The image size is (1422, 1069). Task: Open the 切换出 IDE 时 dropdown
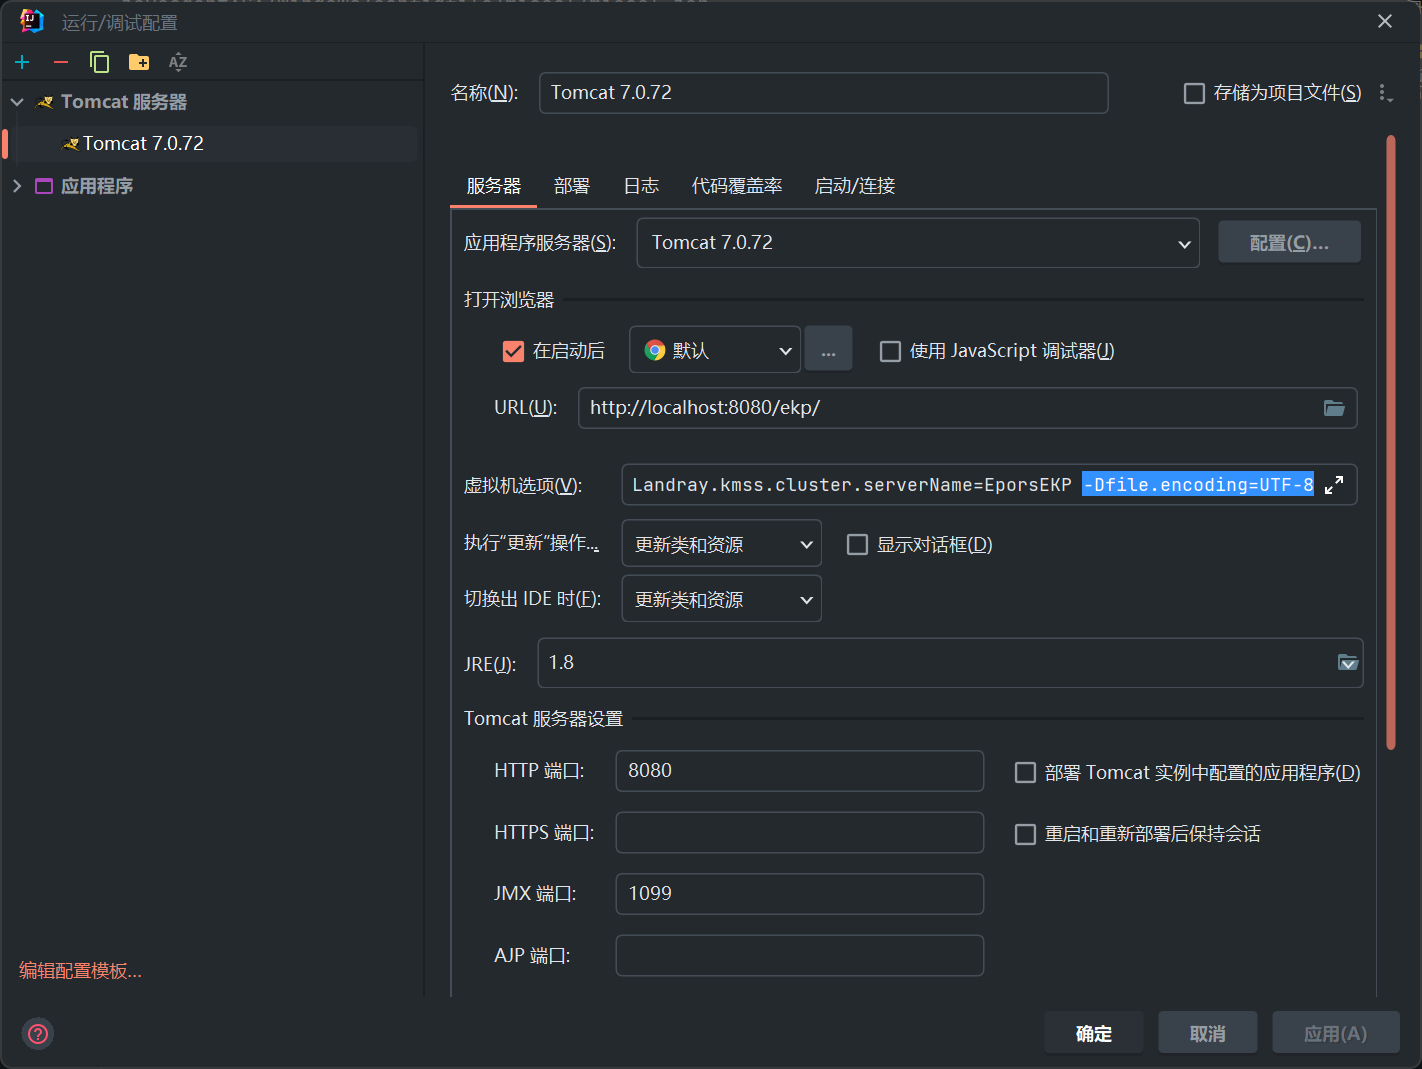click(722, 599)
